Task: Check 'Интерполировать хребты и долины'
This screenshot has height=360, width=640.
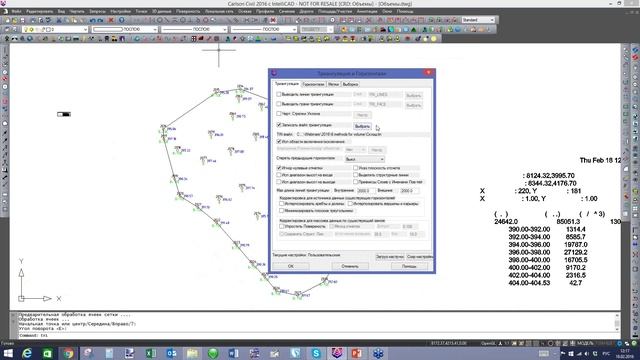Action: coord(282,203)
